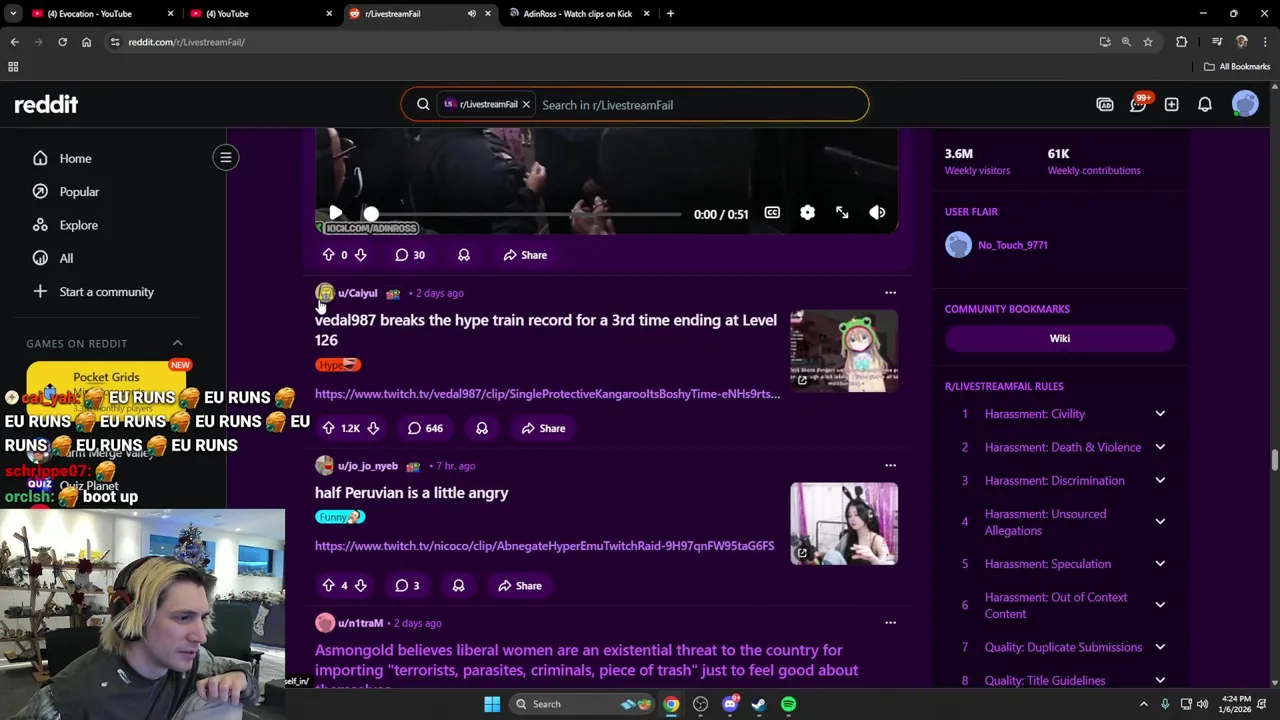Enter fullscreen on the video player
The width and height of the screenshot is (1280, 720).
(x=842, y=213)
